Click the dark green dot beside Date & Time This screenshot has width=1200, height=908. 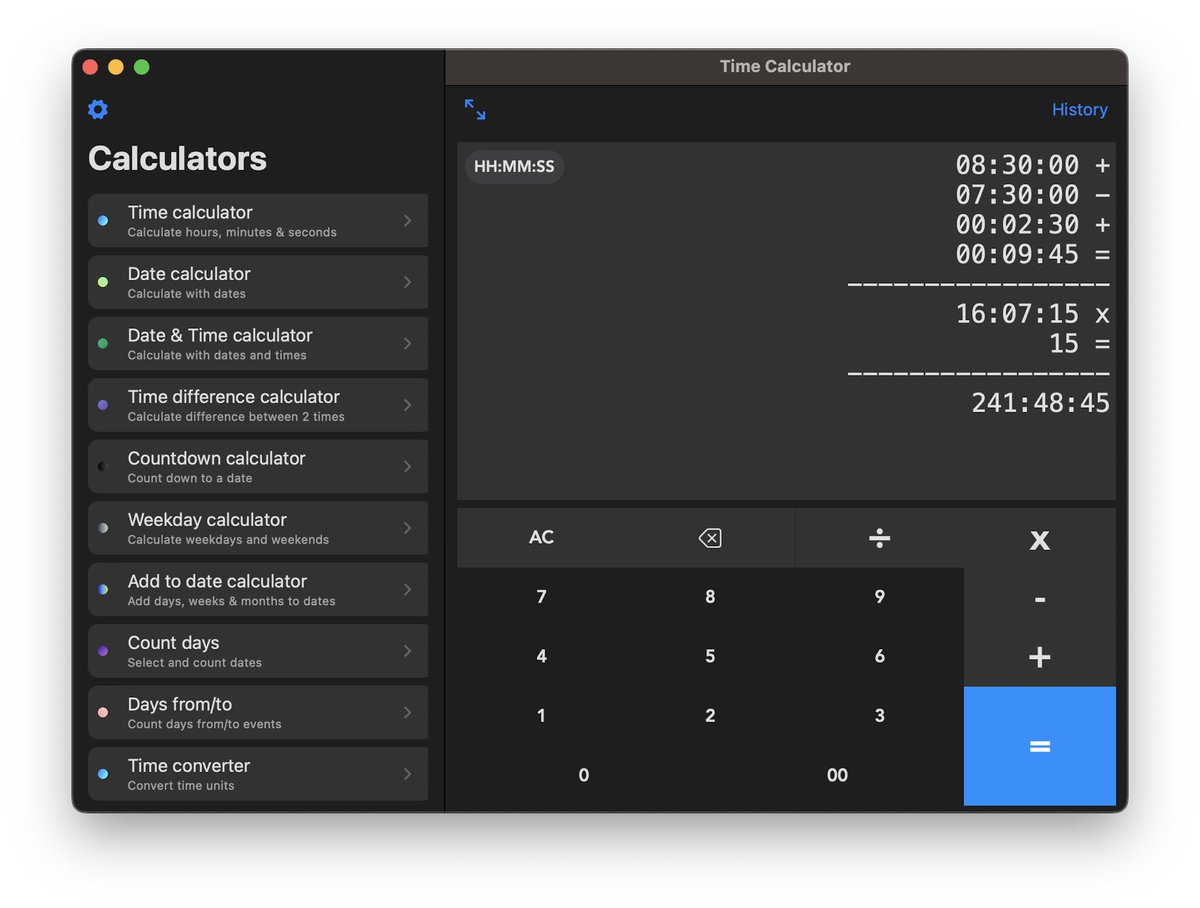[x=103, y=344]
